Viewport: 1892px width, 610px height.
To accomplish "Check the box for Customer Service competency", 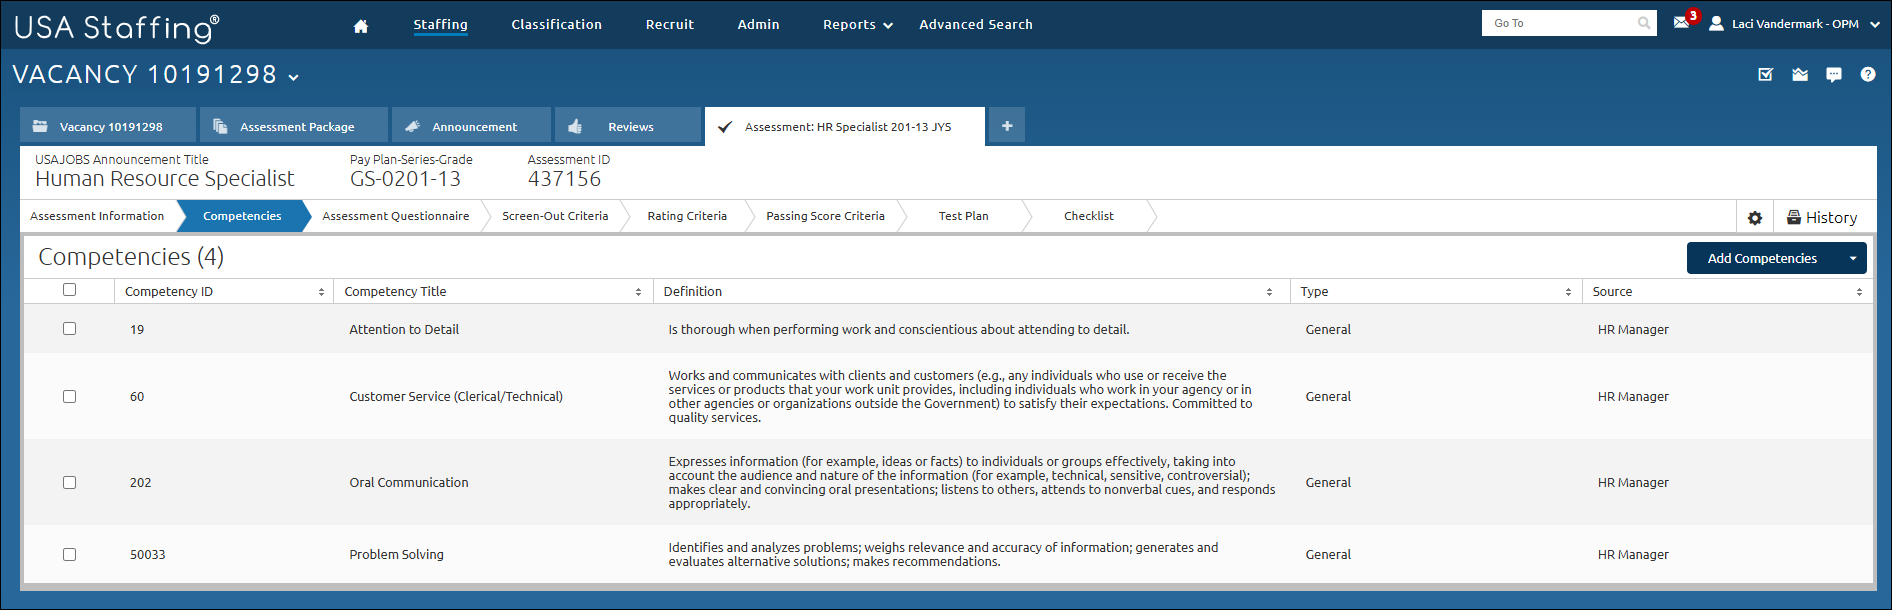I will 69,396.
